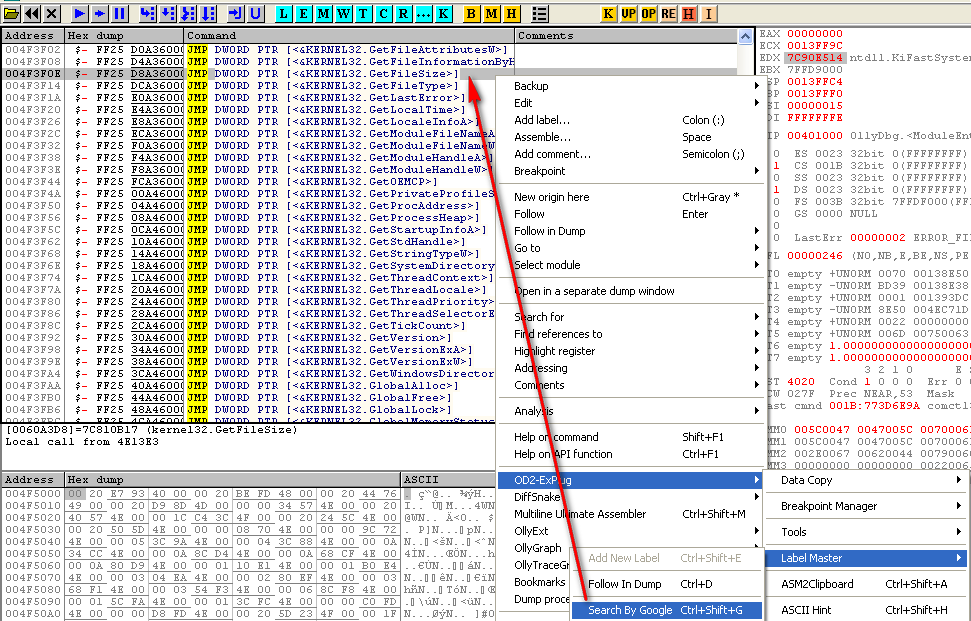Open the Analysis submenu

(x=630, y=411)
